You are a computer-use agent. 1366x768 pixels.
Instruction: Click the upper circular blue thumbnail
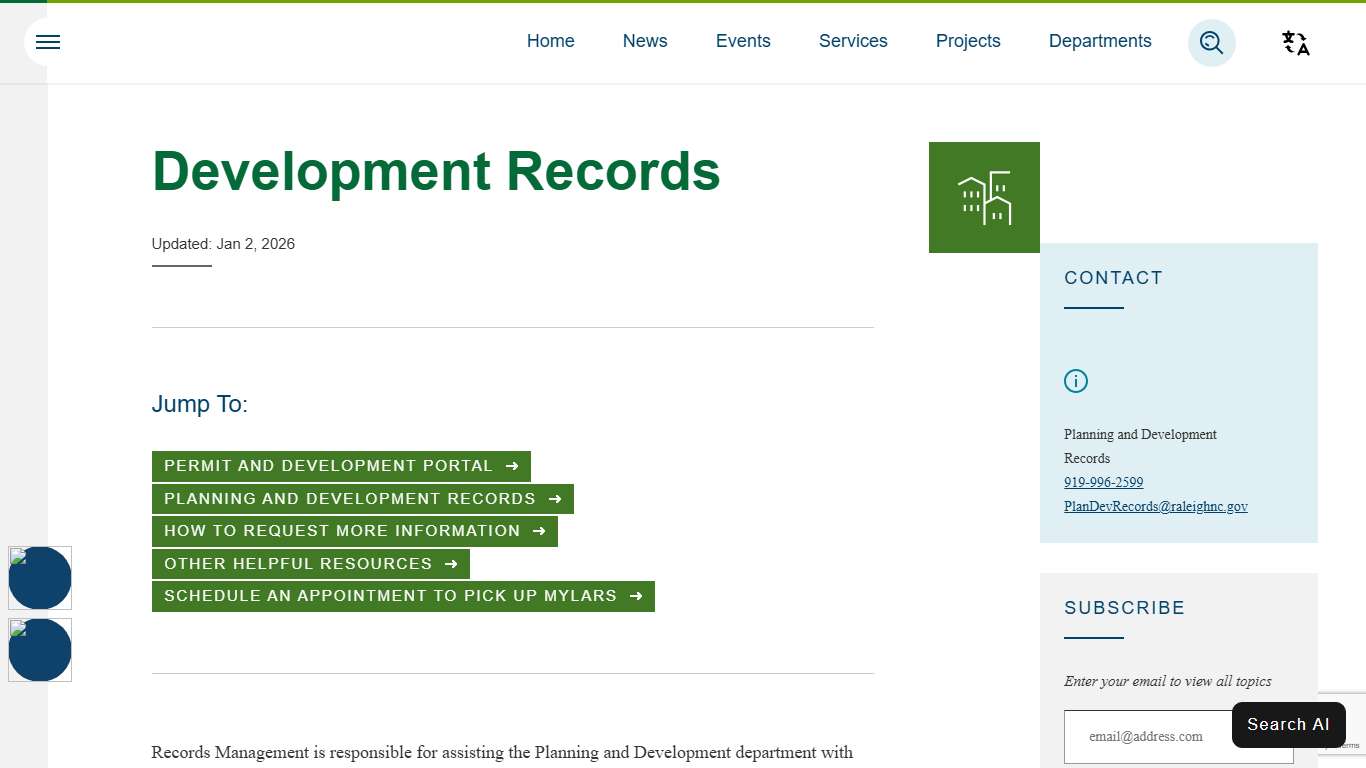(40, 577)
